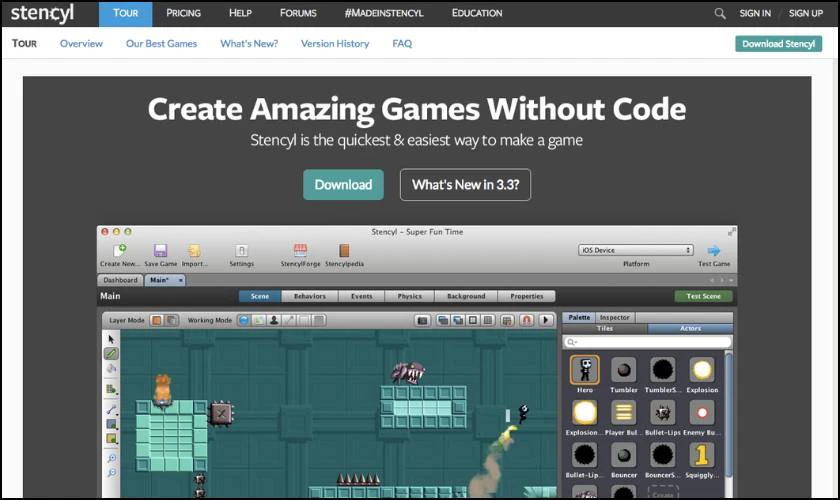This screenshot has width=840, height=500.
Task: Select the person silhouette Working Mode button
Action: click(x=274, y=320)
